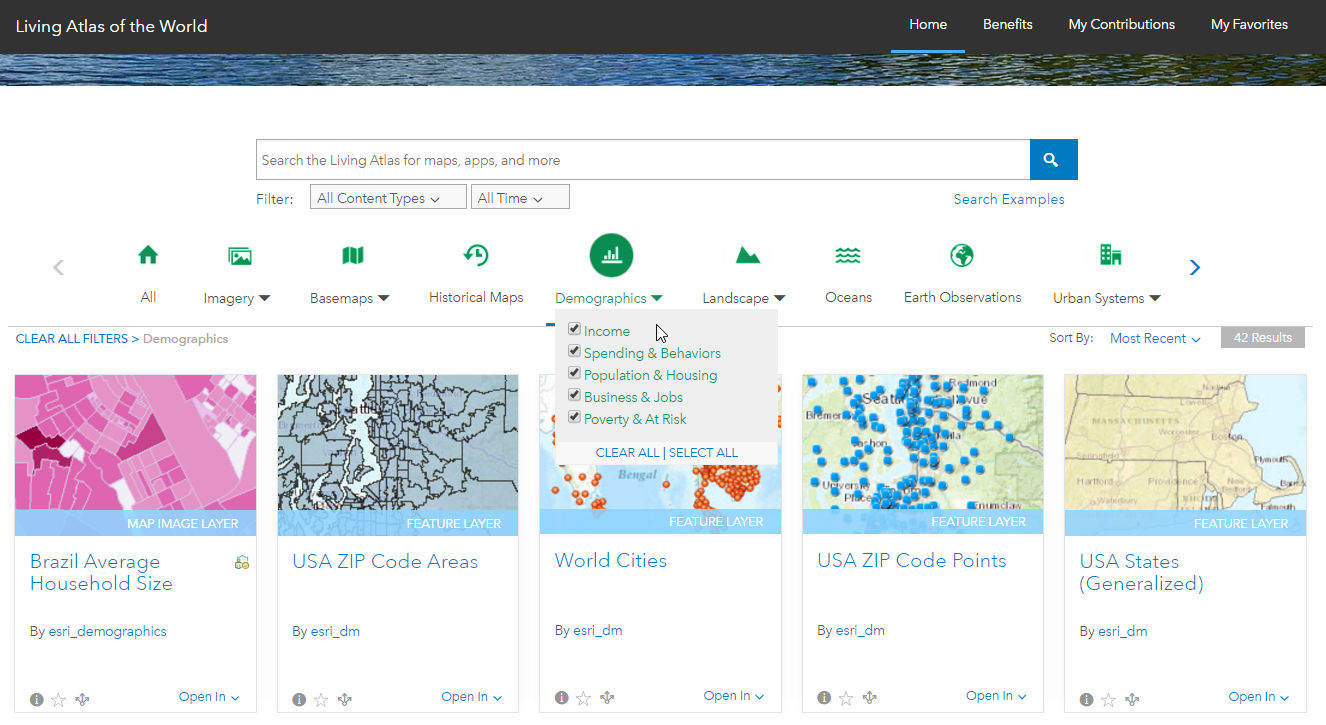
Task: Open the All Content Types filter dropdown
Action: point(388,198)
